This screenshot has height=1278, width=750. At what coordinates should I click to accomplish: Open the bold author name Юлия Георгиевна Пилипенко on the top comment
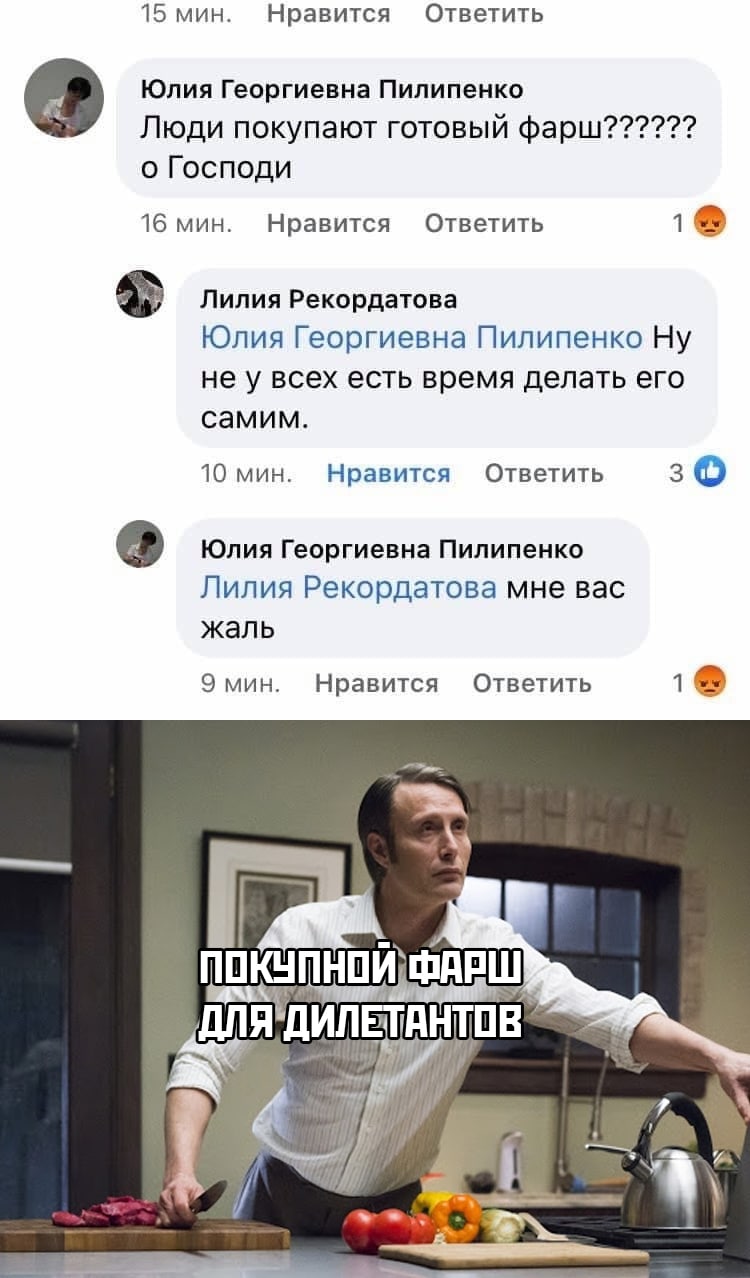point(332,90)
